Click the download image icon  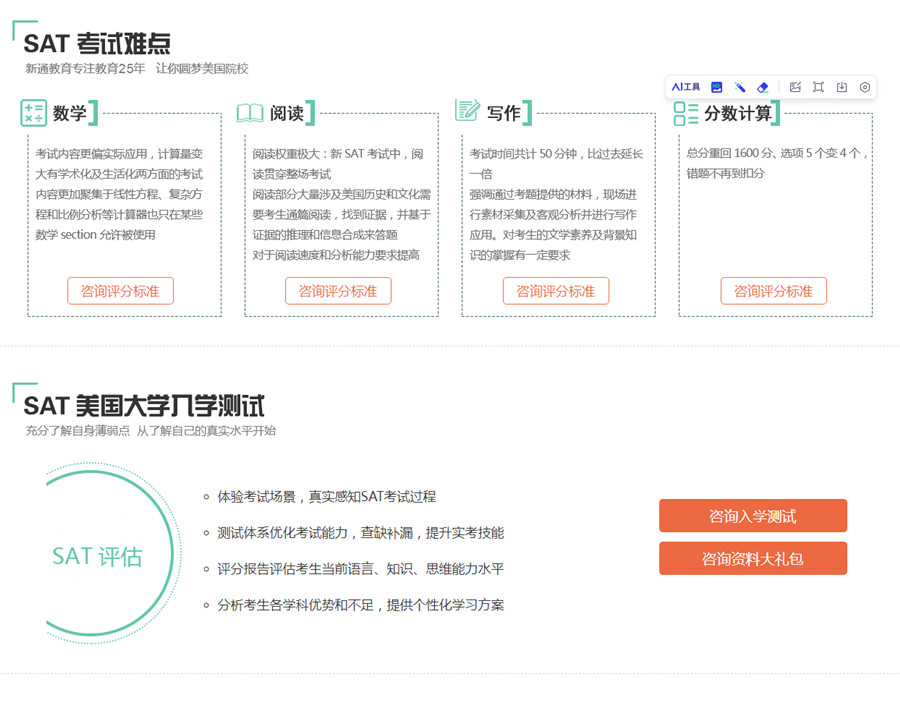coord(842,87)
